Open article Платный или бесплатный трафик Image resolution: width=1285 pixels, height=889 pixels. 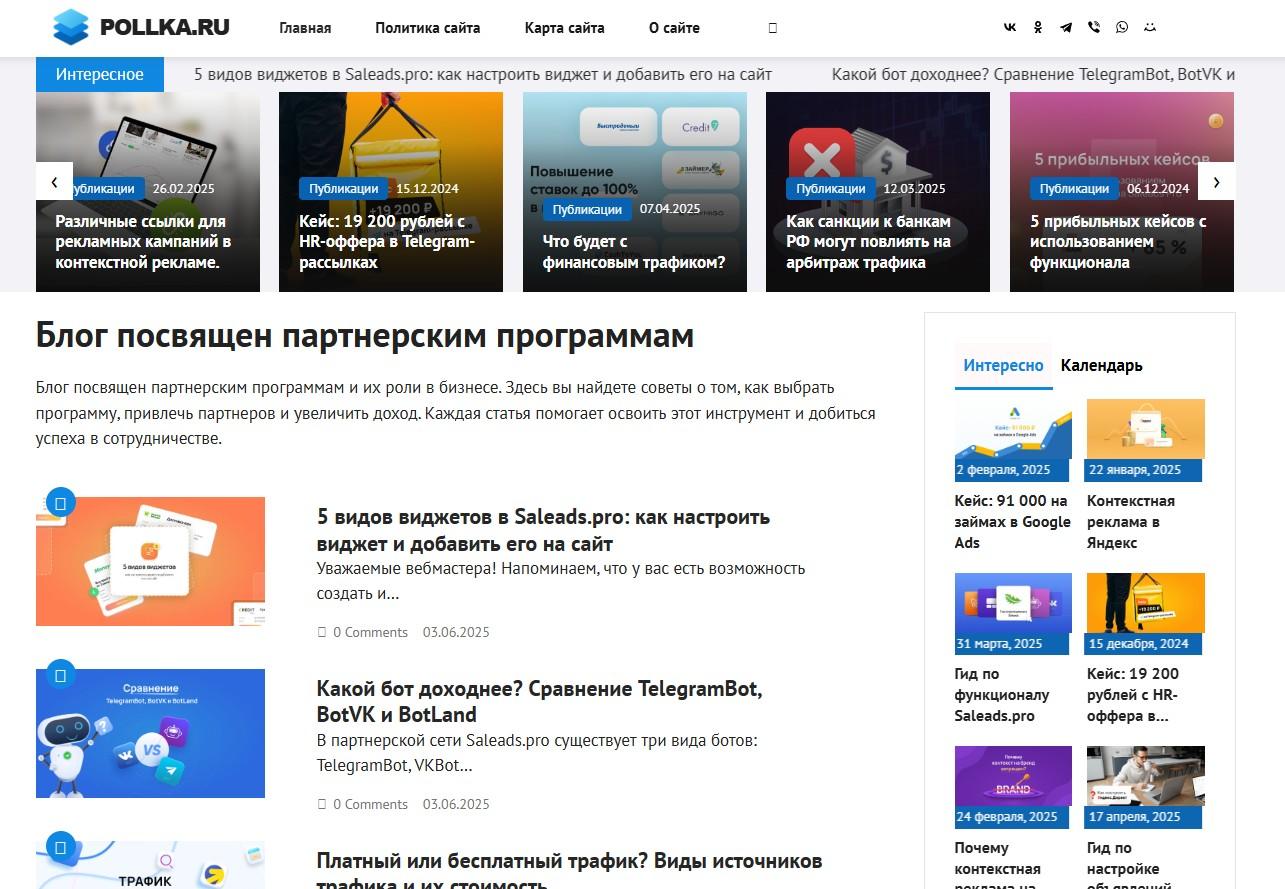coord(569,870)
